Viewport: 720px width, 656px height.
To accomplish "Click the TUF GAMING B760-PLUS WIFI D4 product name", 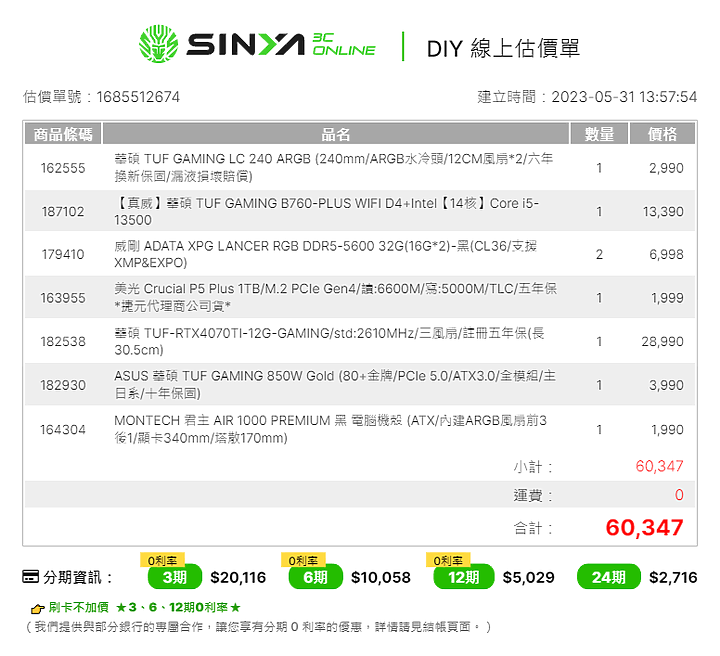I will tap(327, 212).
